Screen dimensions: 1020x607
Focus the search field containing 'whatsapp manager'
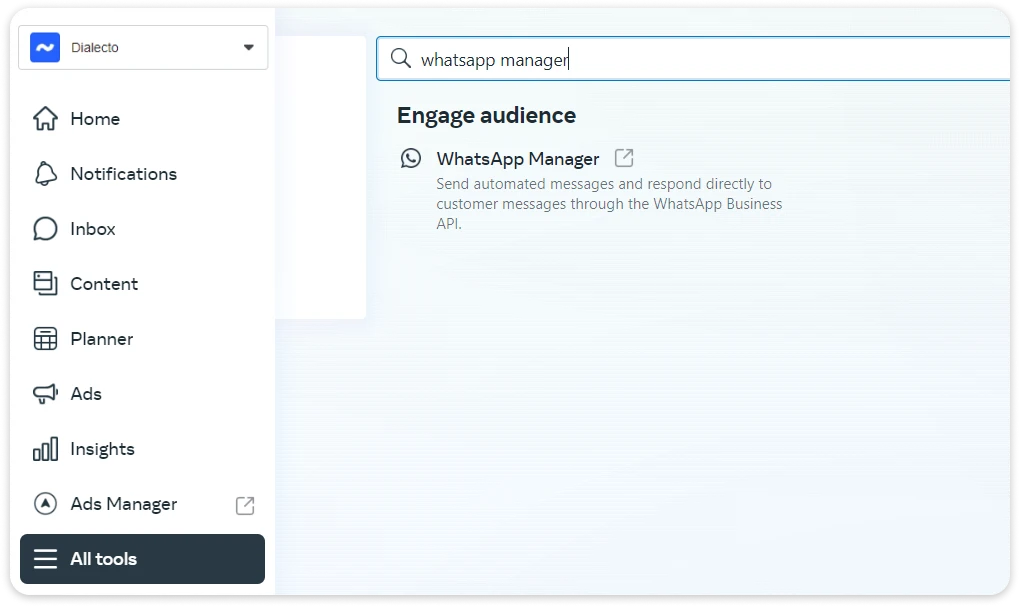pyautogui.click(x=700, y=59)
